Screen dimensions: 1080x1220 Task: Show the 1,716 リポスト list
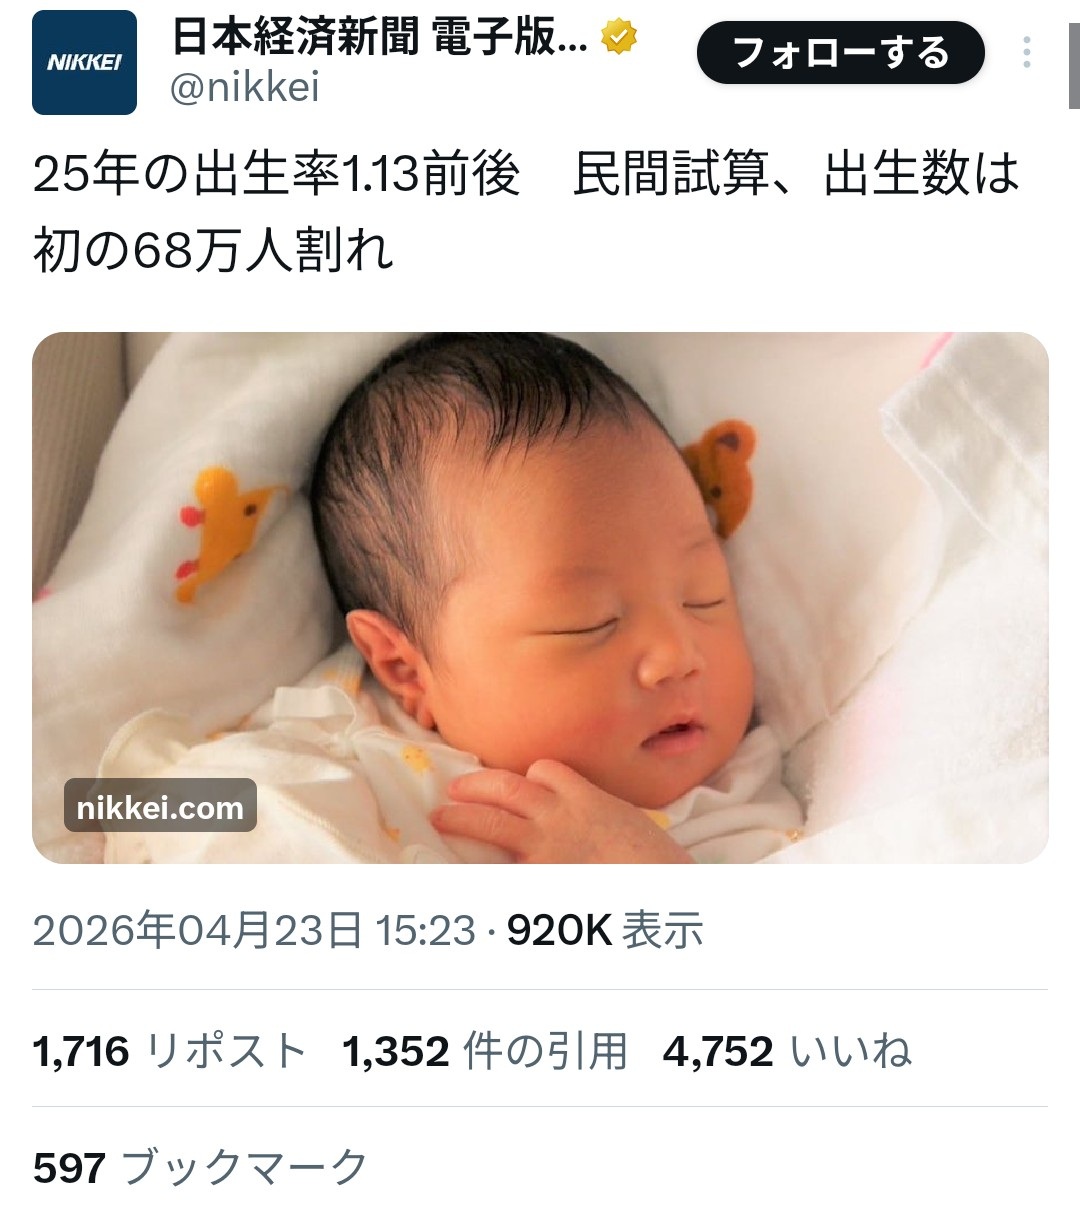pos(169,1051)
